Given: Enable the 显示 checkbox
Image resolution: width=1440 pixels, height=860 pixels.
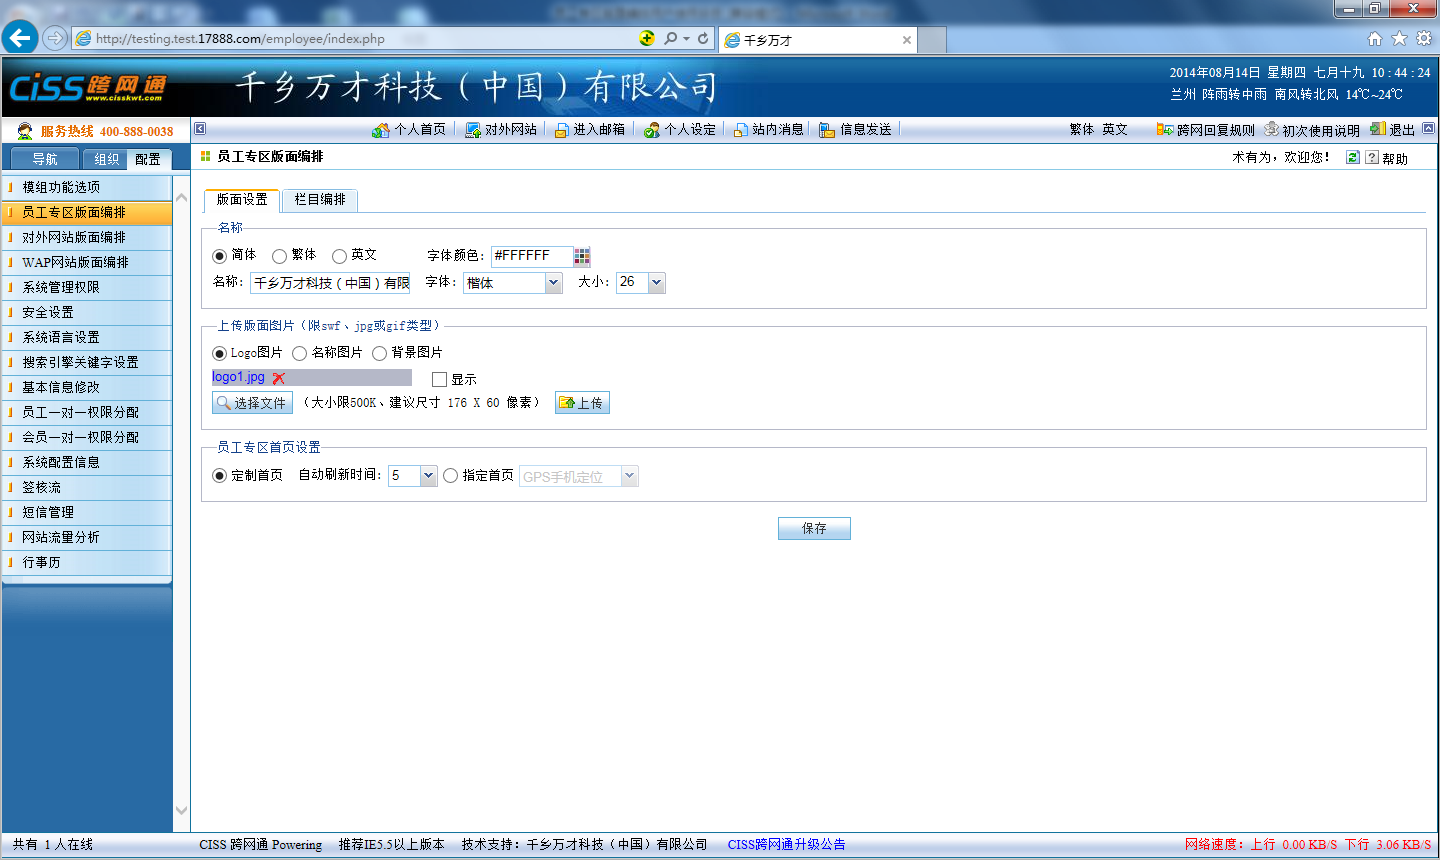Looking at the screenshot, I should click(x=439, y=379).
